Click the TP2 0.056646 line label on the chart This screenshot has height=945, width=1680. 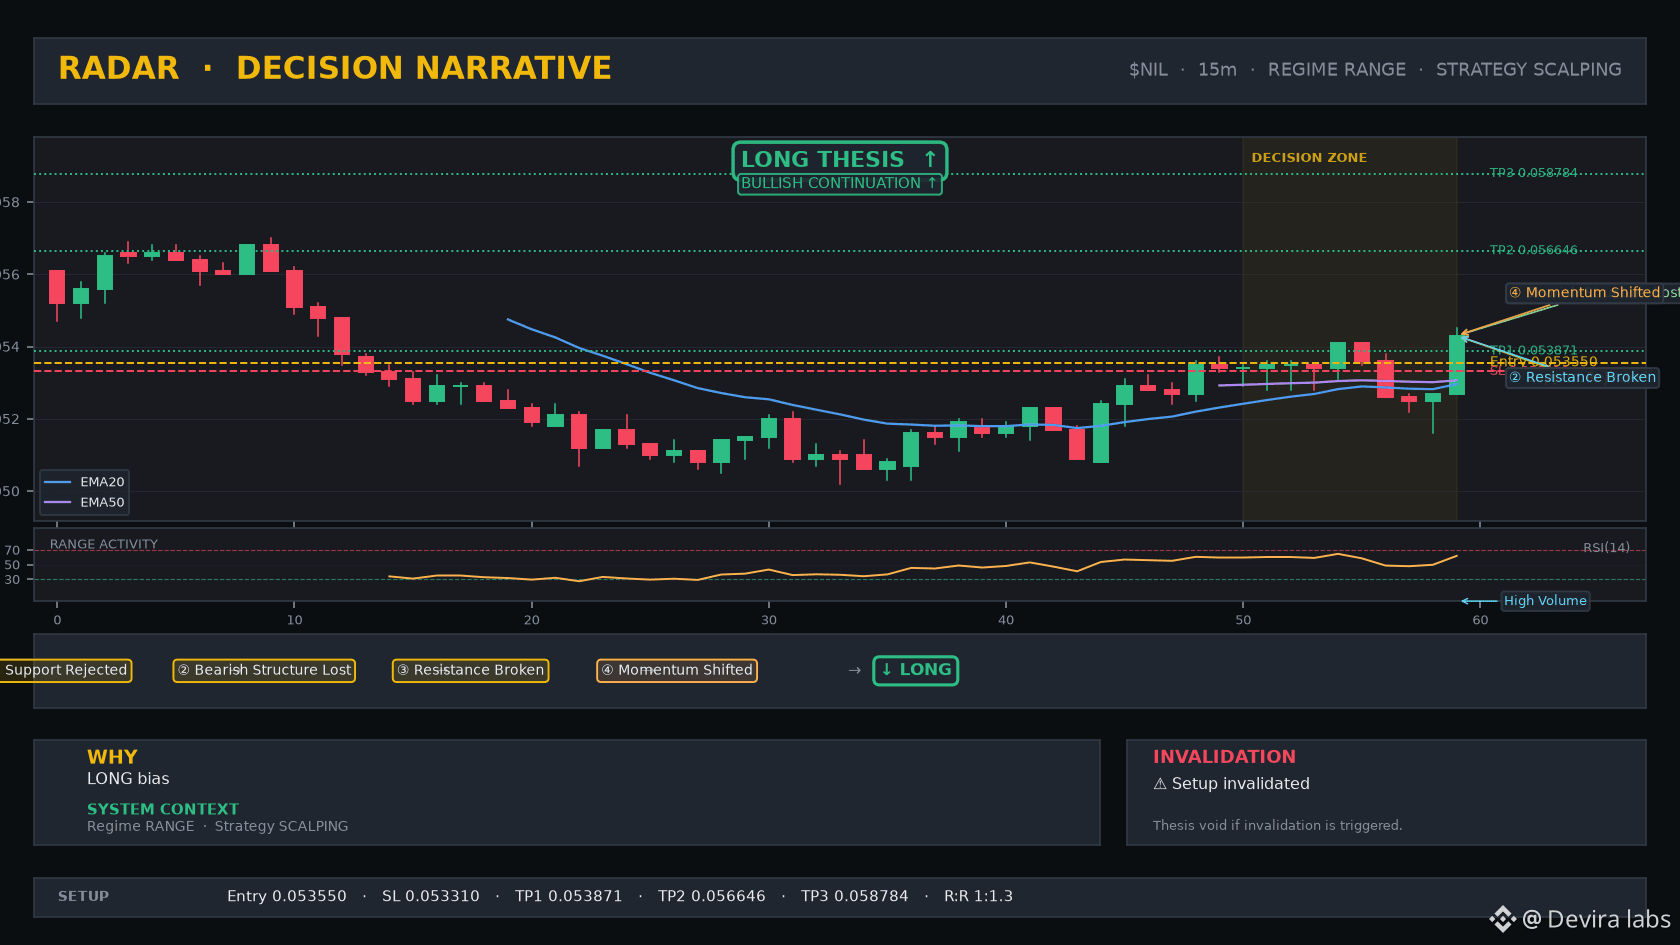click(1533, 250)
